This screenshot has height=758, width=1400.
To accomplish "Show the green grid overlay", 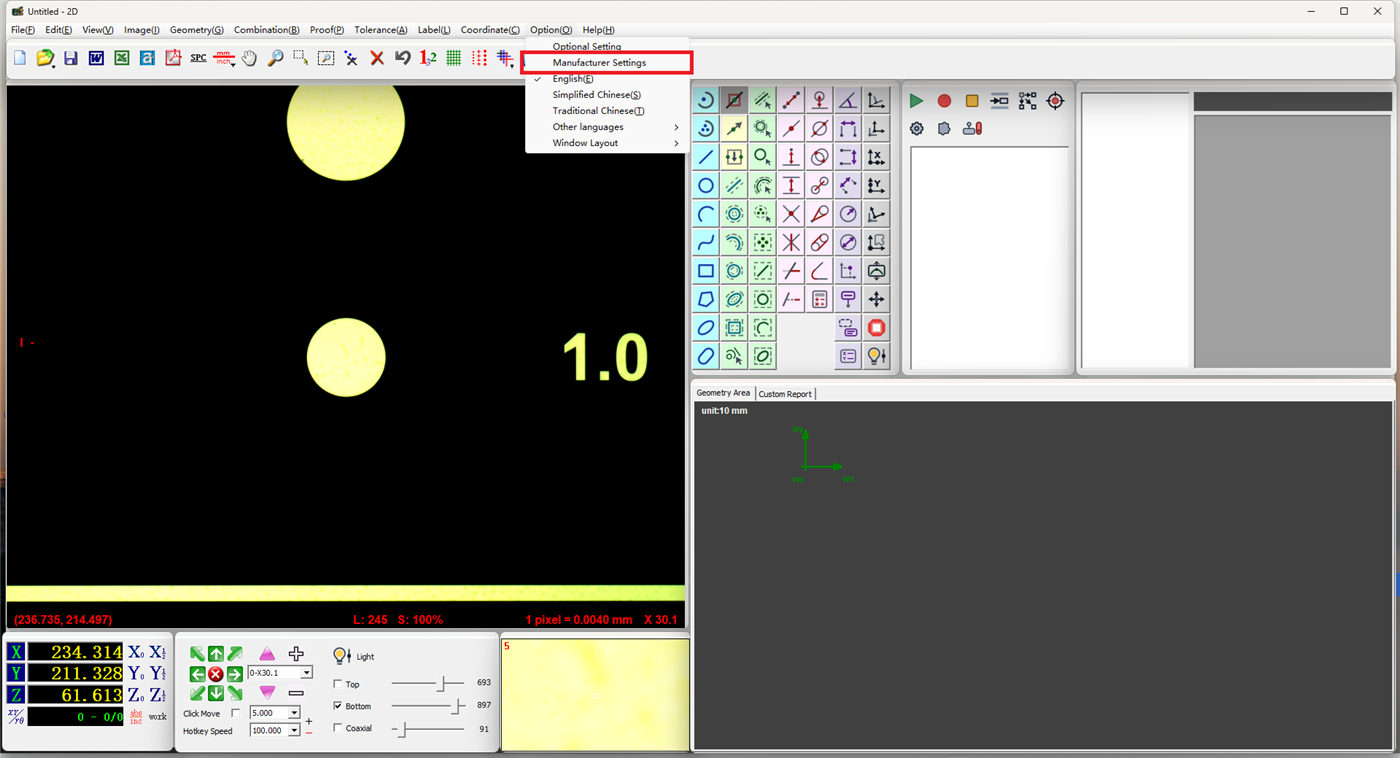I will tap(454, 58).
